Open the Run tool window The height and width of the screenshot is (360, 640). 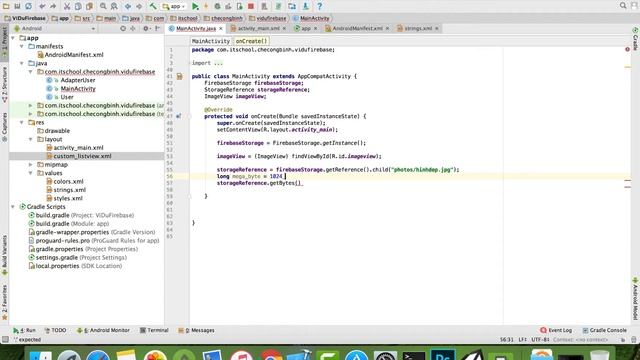click(x=24, y=330)
